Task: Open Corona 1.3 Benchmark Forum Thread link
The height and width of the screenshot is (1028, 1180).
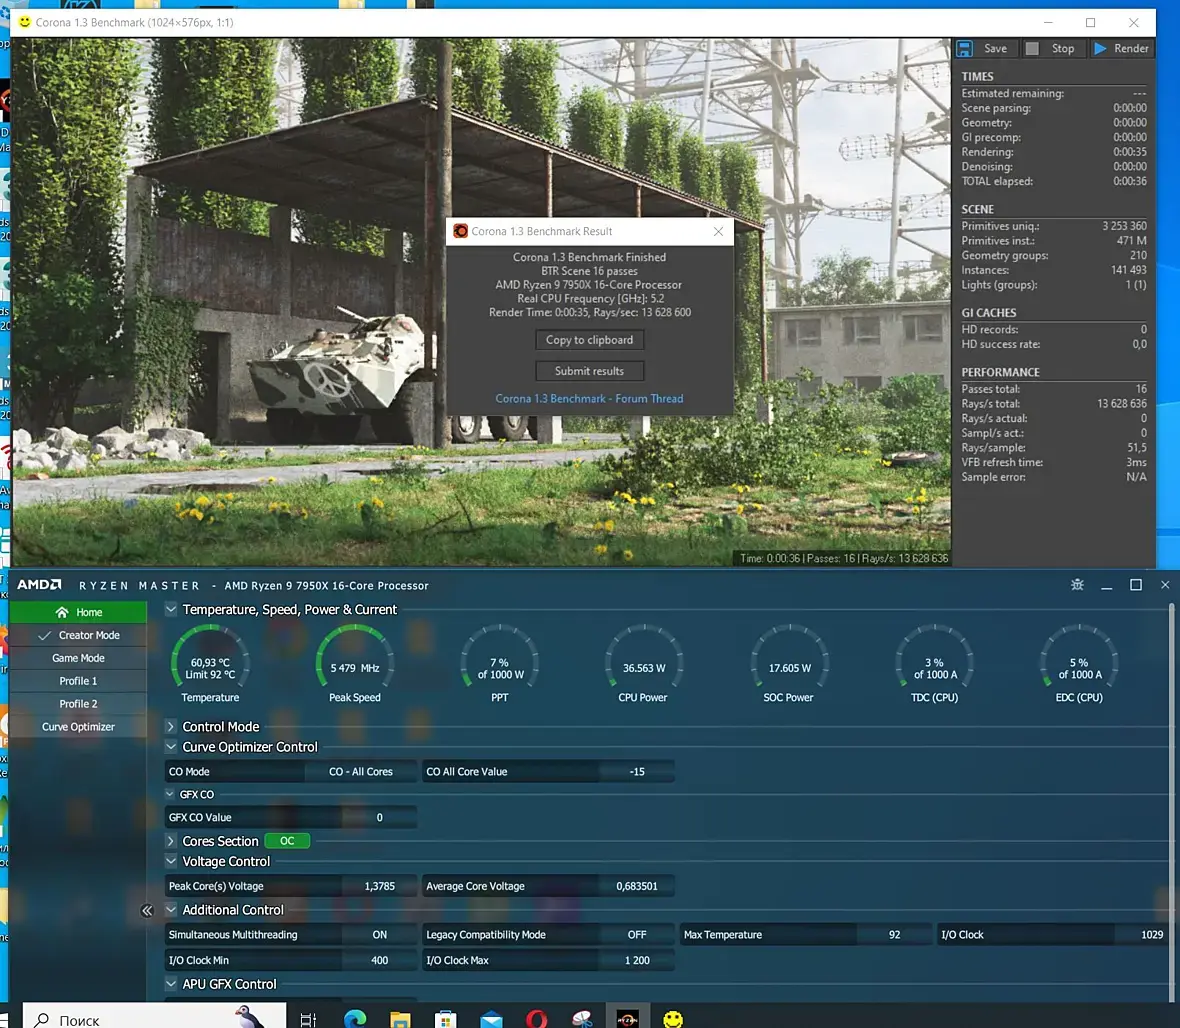Action: [589, 399]
